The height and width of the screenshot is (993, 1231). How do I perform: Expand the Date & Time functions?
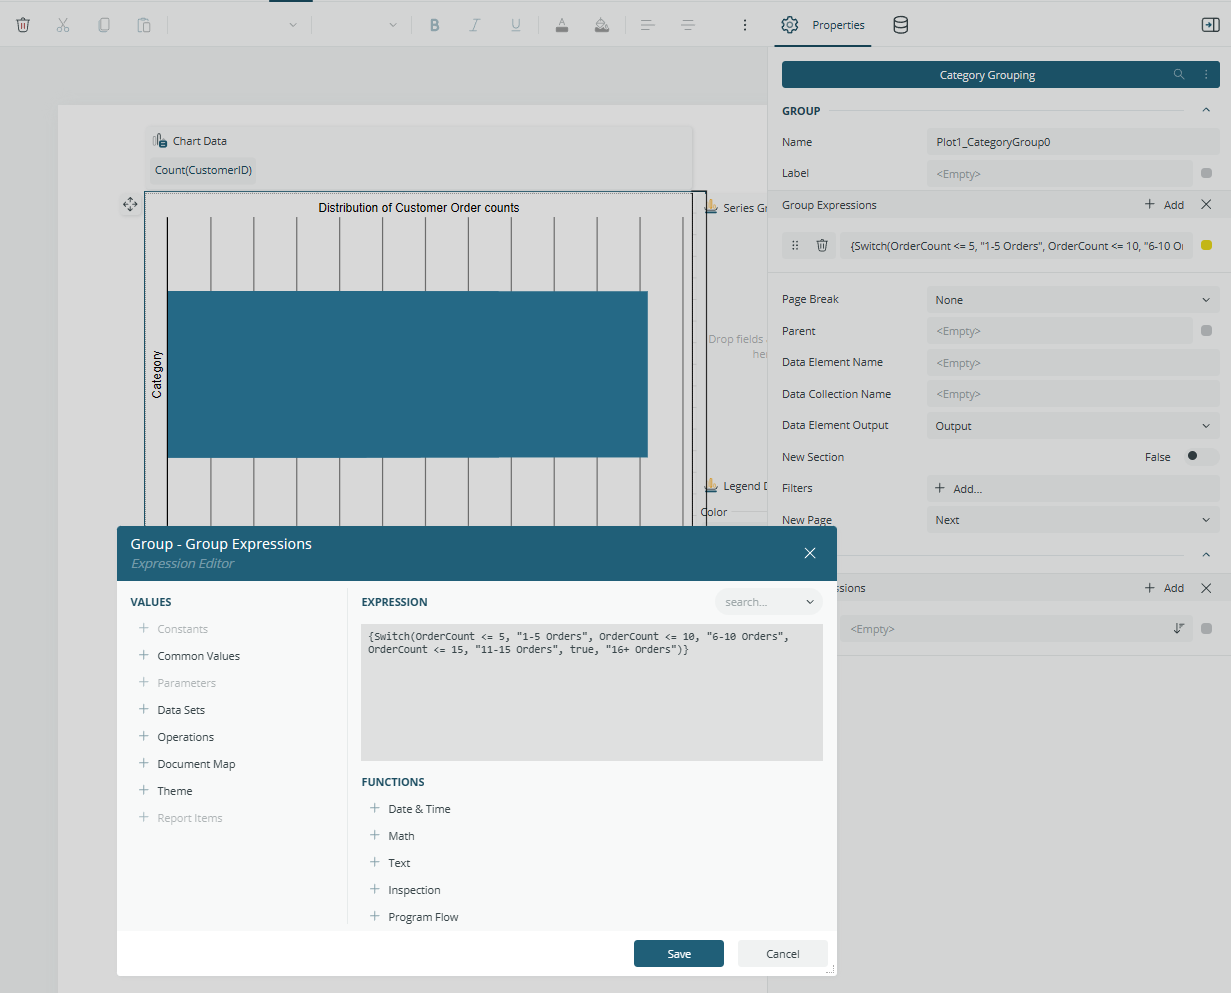[x=375, y=809]
